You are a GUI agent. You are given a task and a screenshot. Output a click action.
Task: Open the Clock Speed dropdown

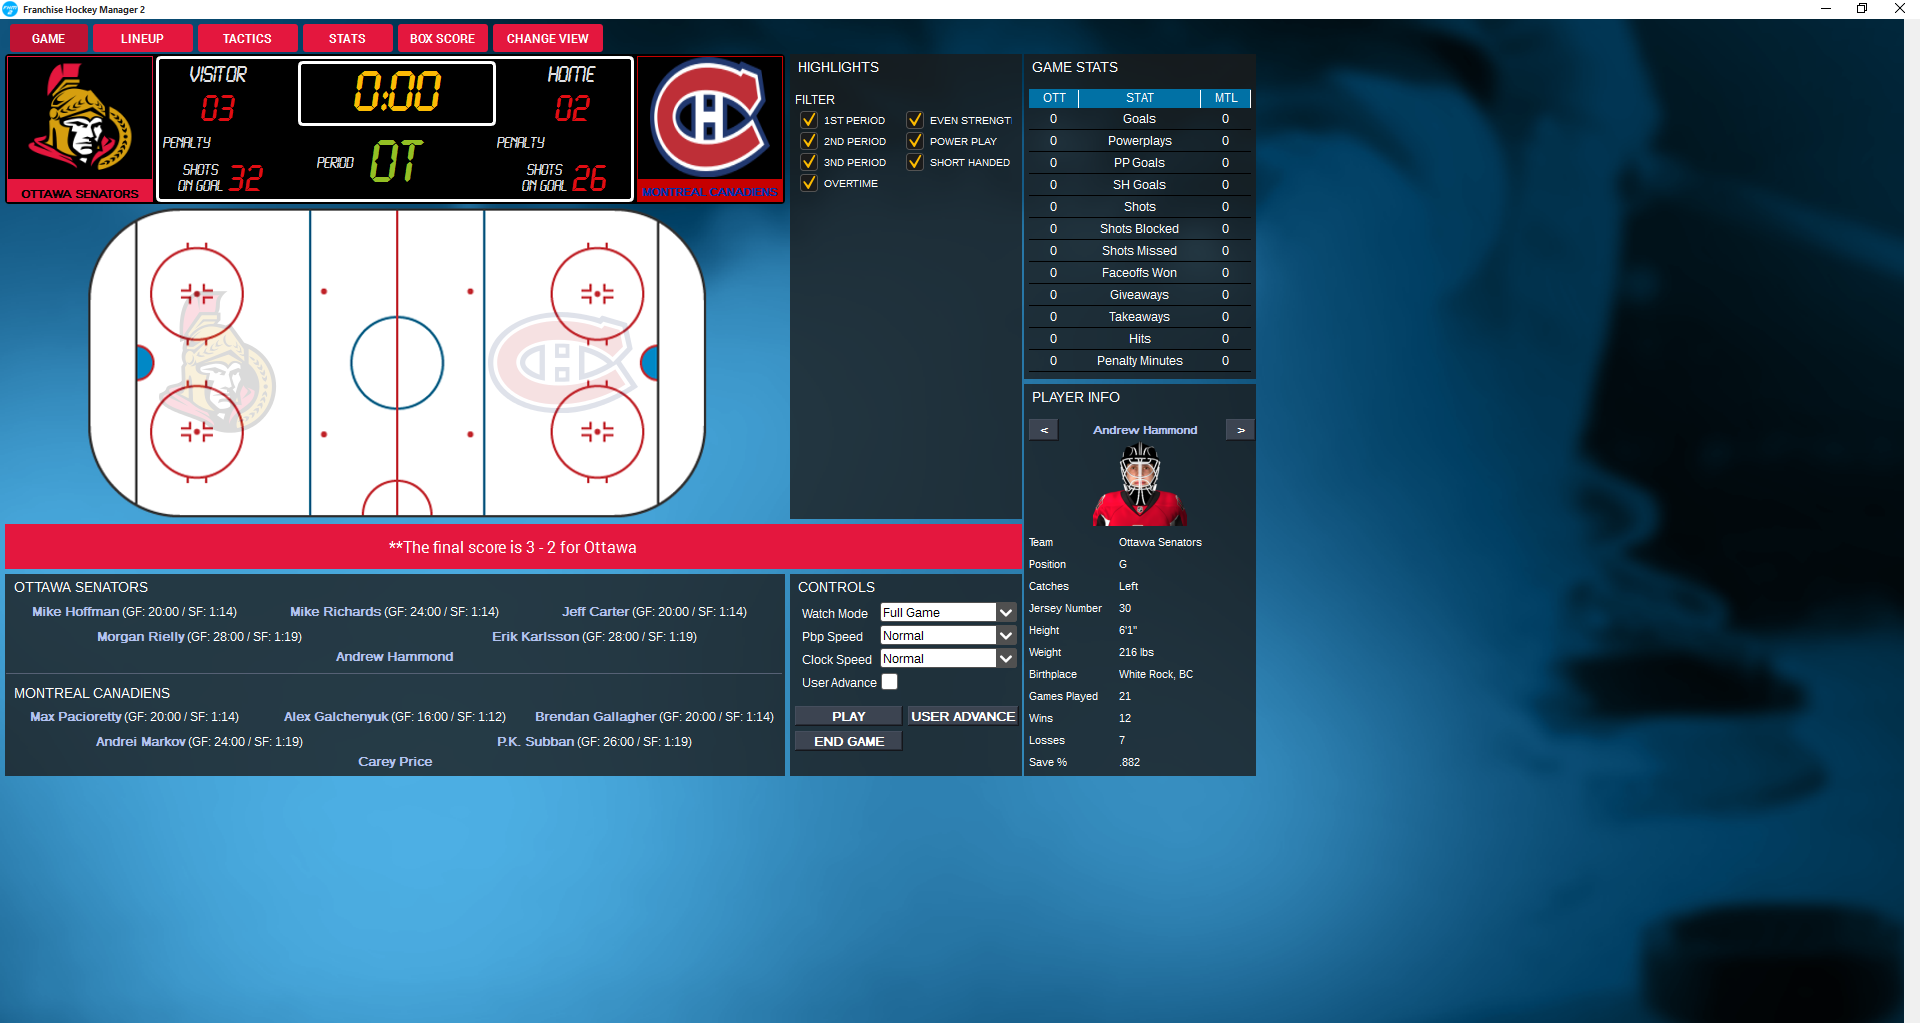click(948, 659)
